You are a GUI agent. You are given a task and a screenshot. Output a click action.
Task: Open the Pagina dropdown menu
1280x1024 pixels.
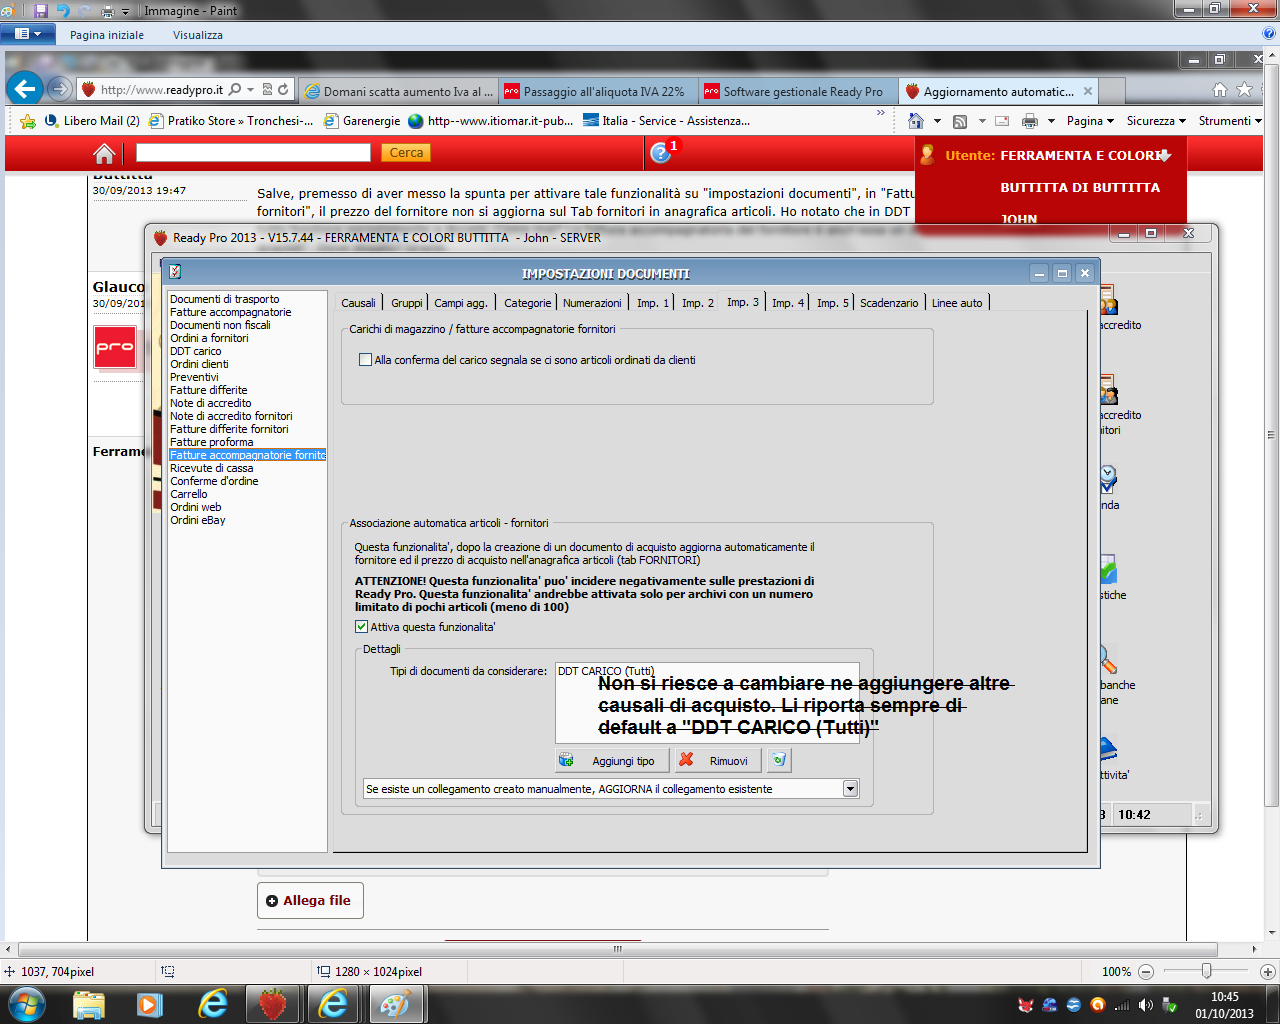click(x=1090, y=121)
